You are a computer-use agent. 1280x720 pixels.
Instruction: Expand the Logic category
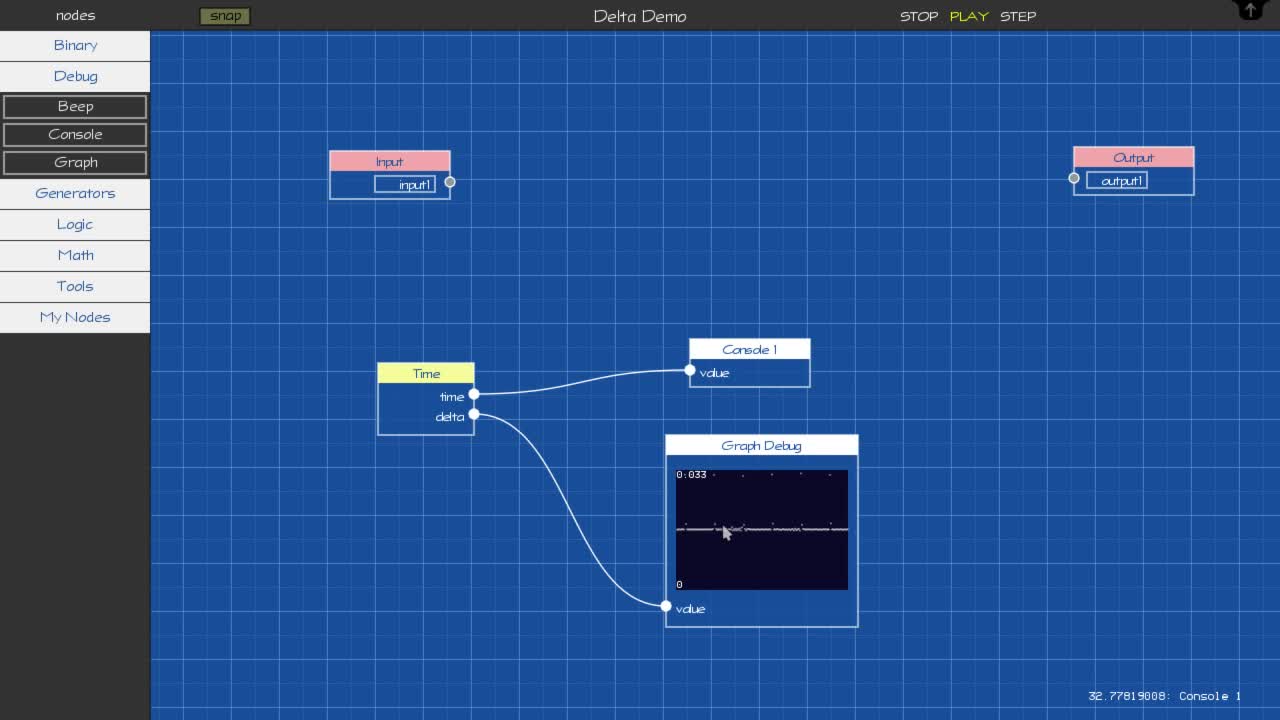pyautogui.click(x=75, y=224)
